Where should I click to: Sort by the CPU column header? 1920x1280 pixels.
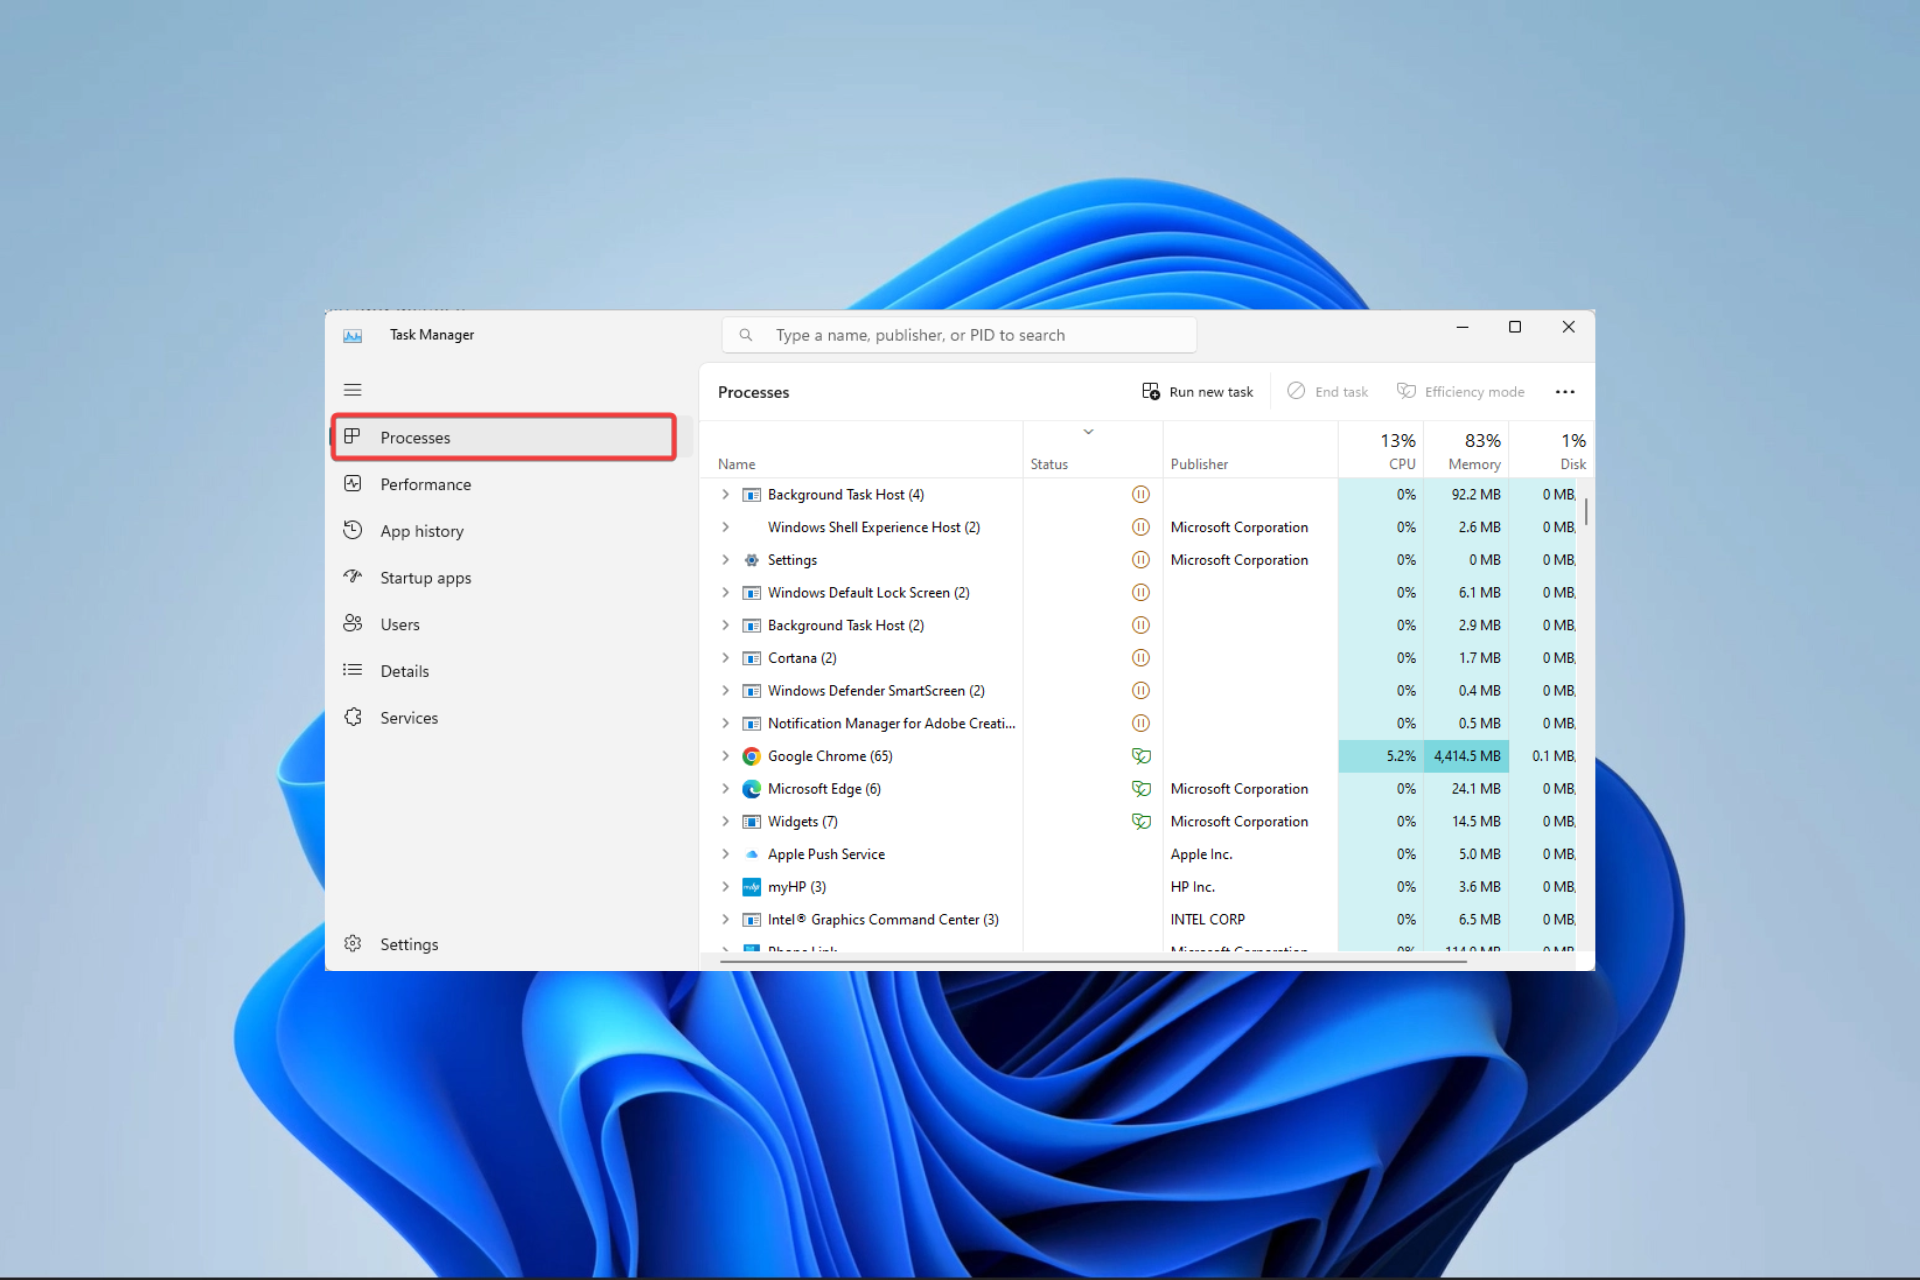pyautogui.click(x=1381, y=451)
